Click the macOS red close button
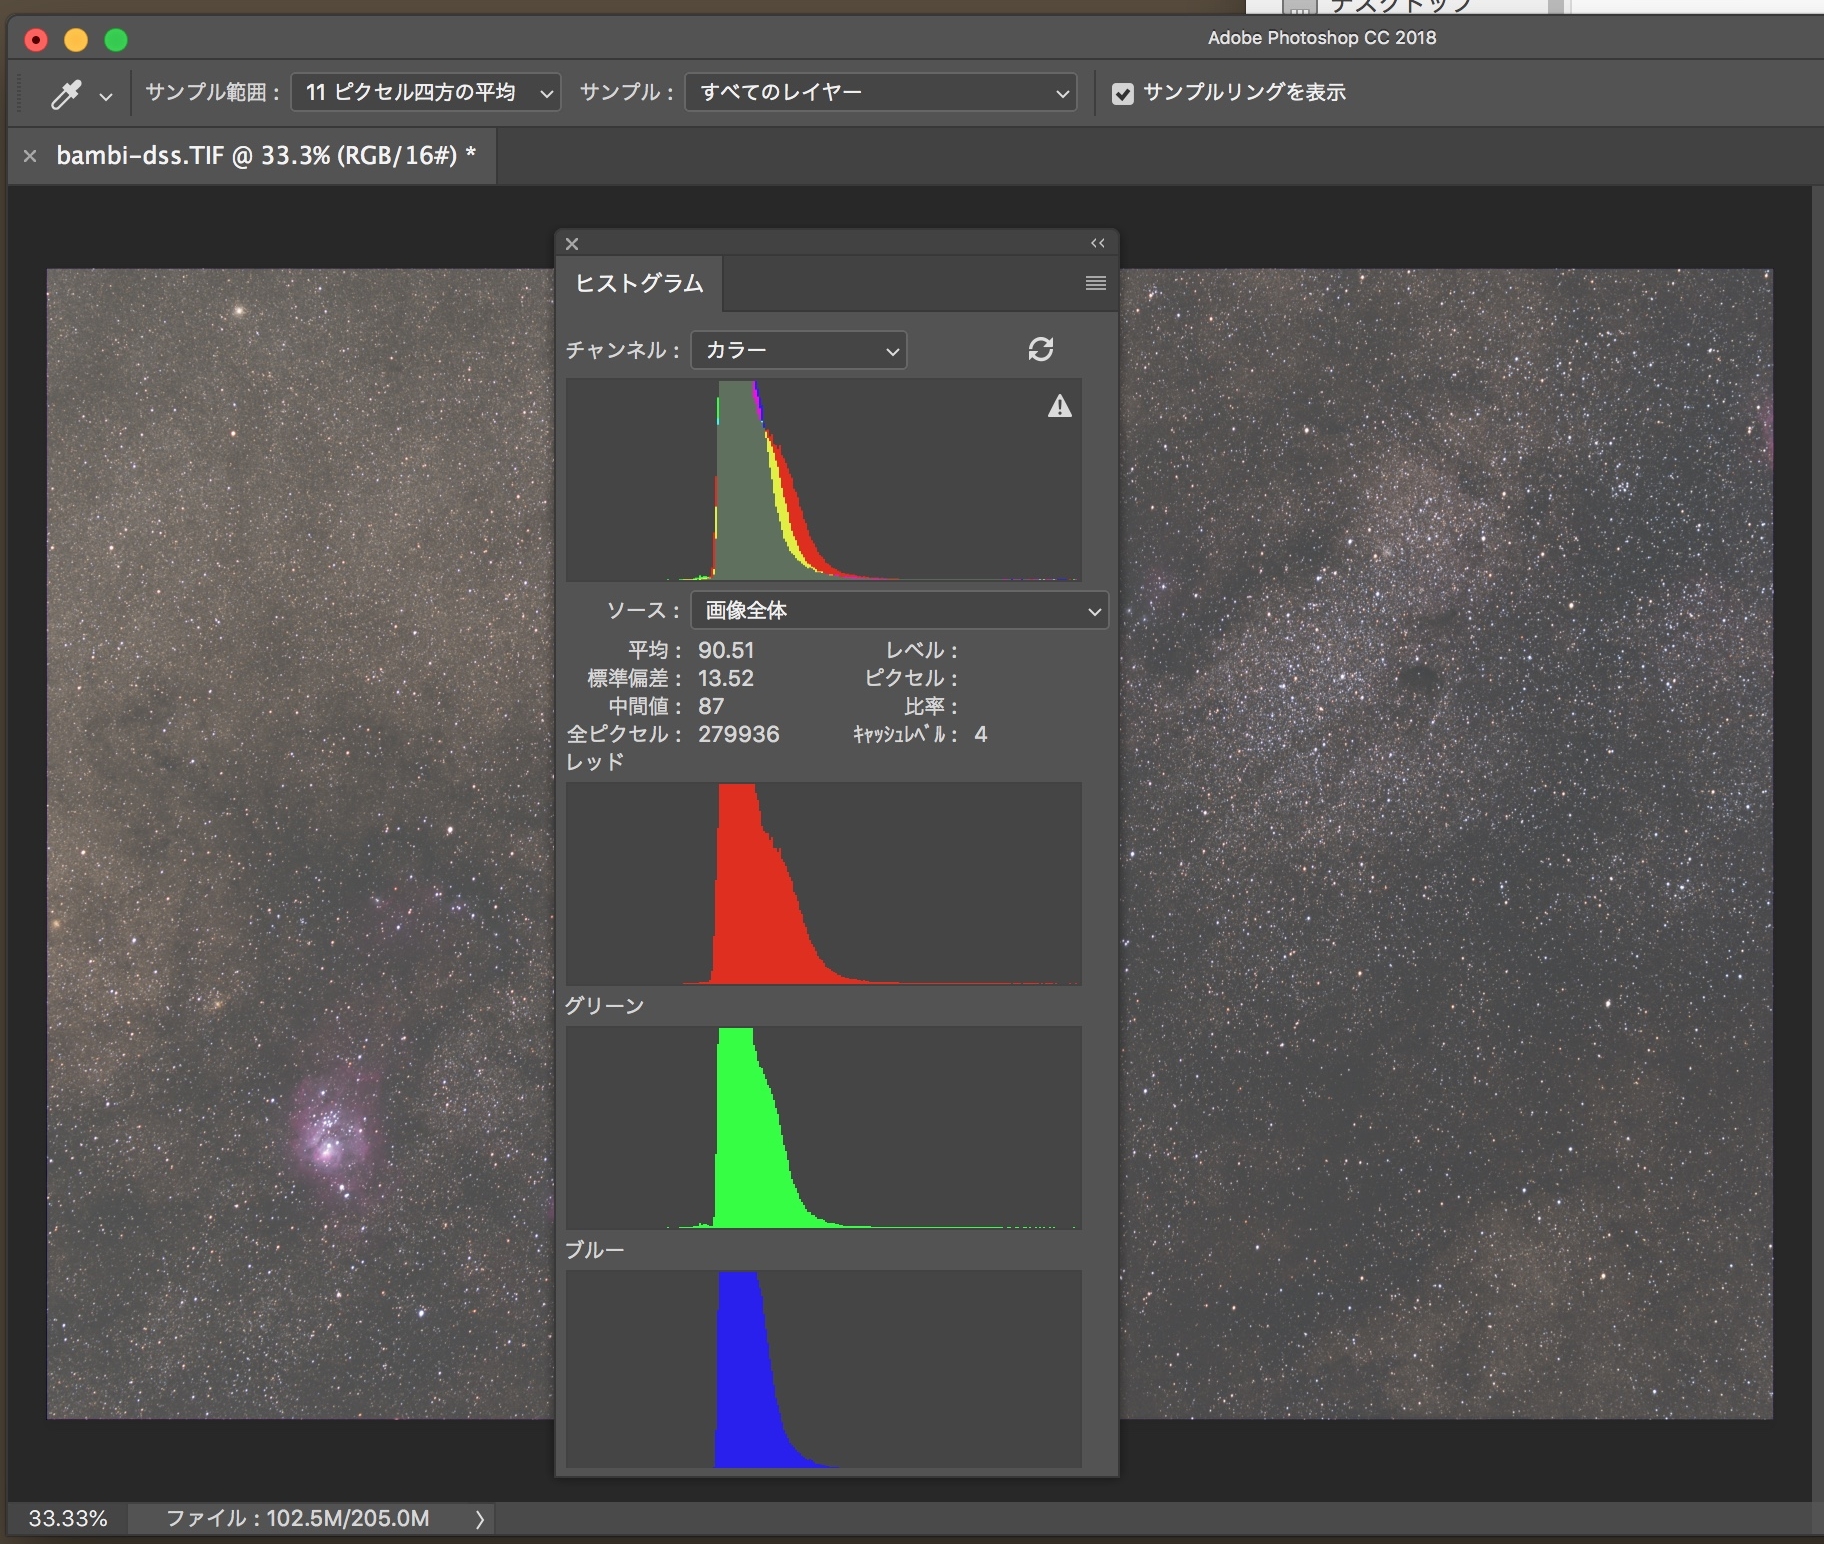The height and width of the screenshot is (1544, 1824). pos(36,40)
